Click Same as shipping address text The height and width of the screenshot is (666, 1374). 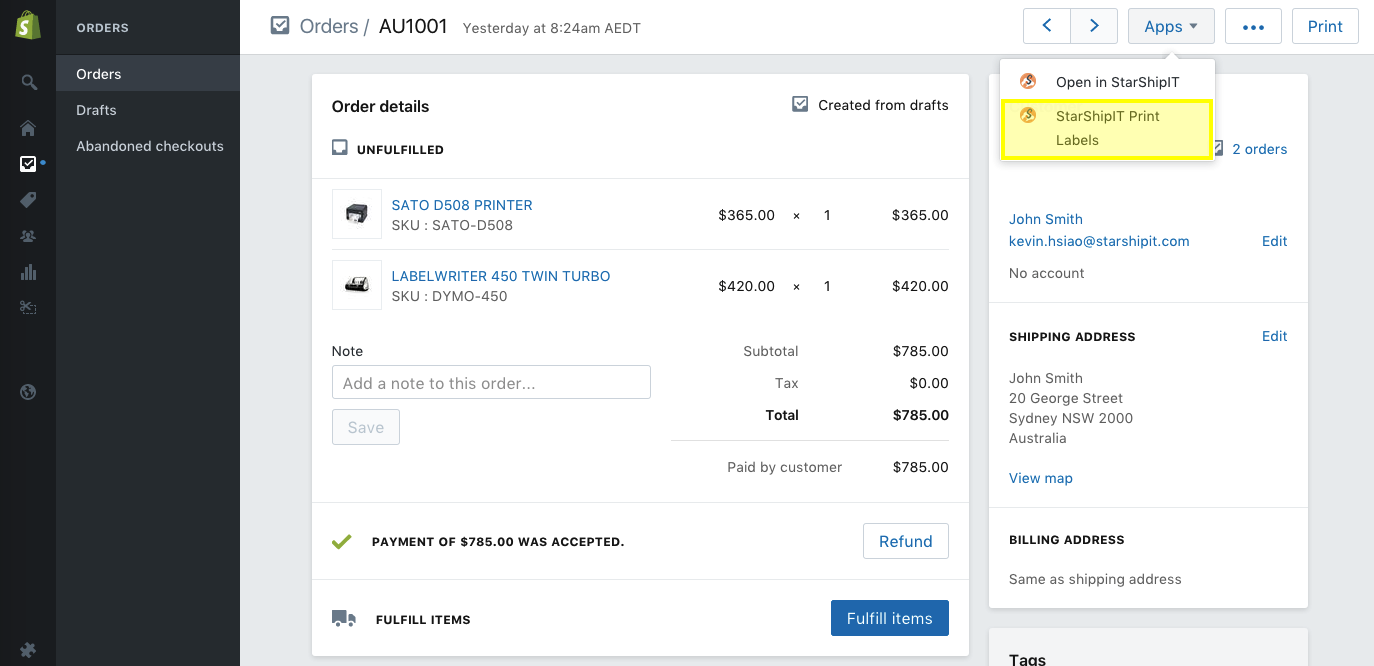tap(1095, 579)
